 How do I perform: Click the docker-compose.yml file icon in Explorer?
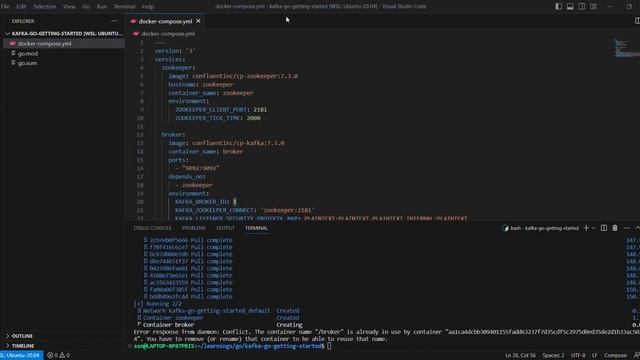coord(13,43)
